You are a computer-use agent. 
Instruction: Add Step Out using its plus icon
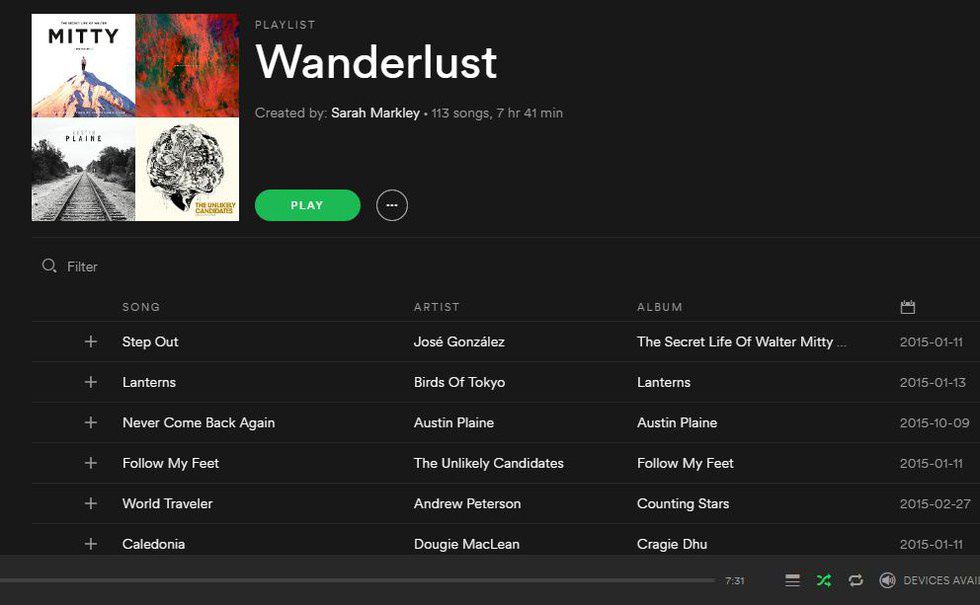point(91,341)
